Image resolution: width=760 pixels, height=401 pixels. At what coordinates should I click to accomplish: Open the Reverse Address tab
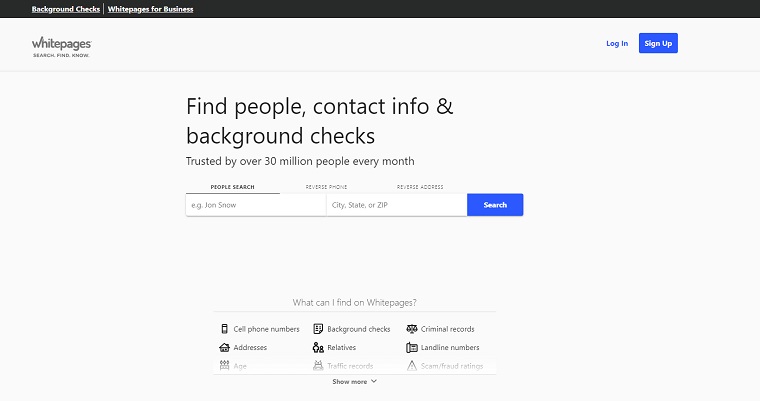420,187
